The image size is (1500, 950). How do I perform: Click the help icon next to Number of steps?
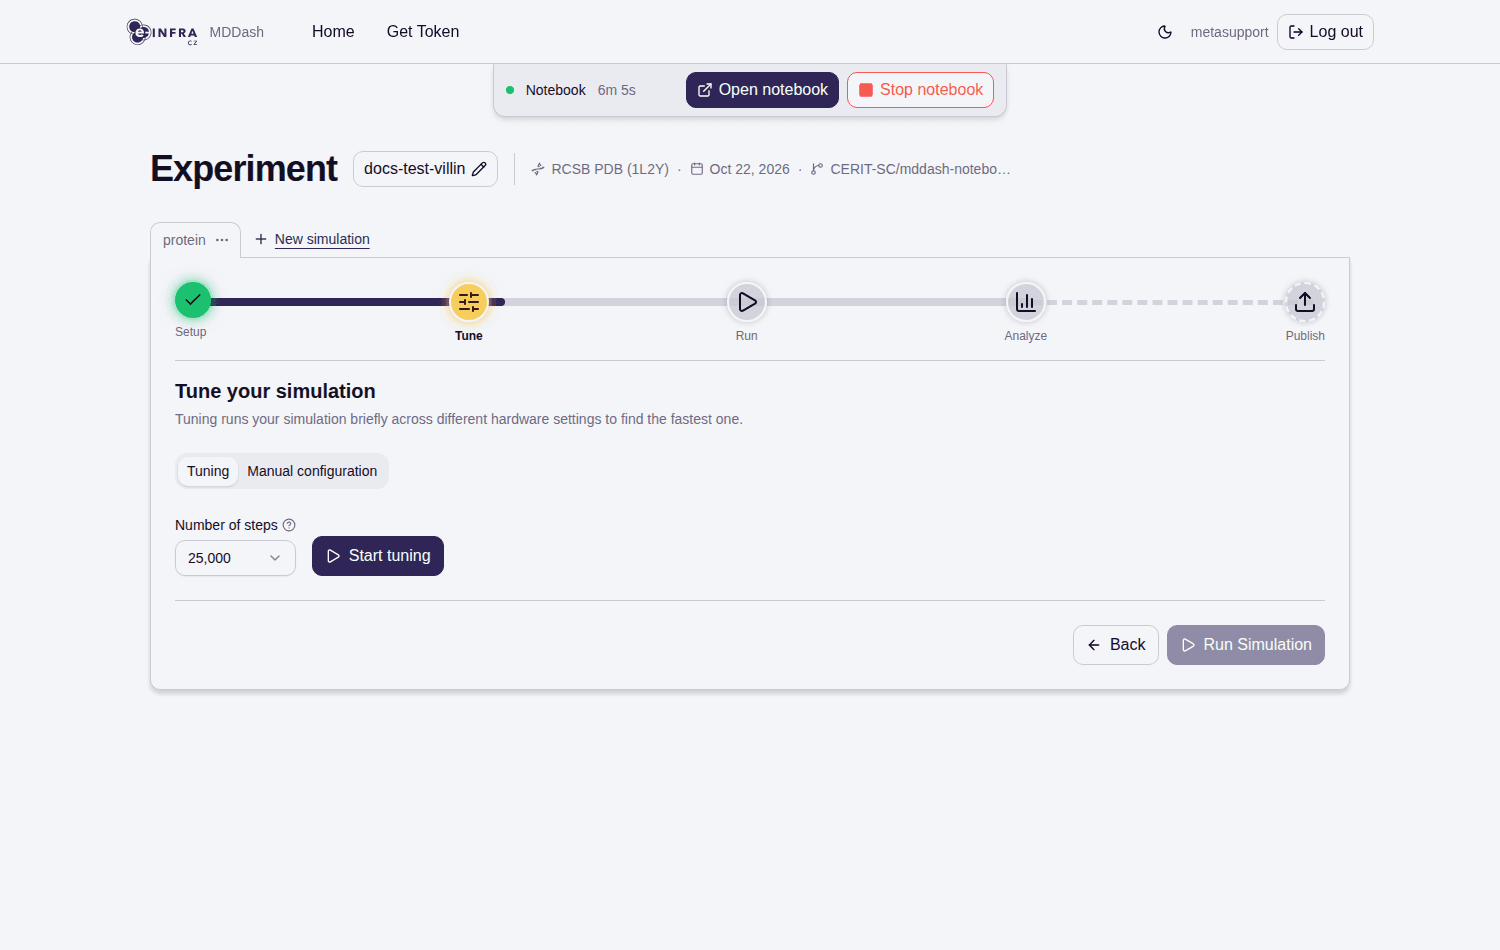(x=289, y=525)
